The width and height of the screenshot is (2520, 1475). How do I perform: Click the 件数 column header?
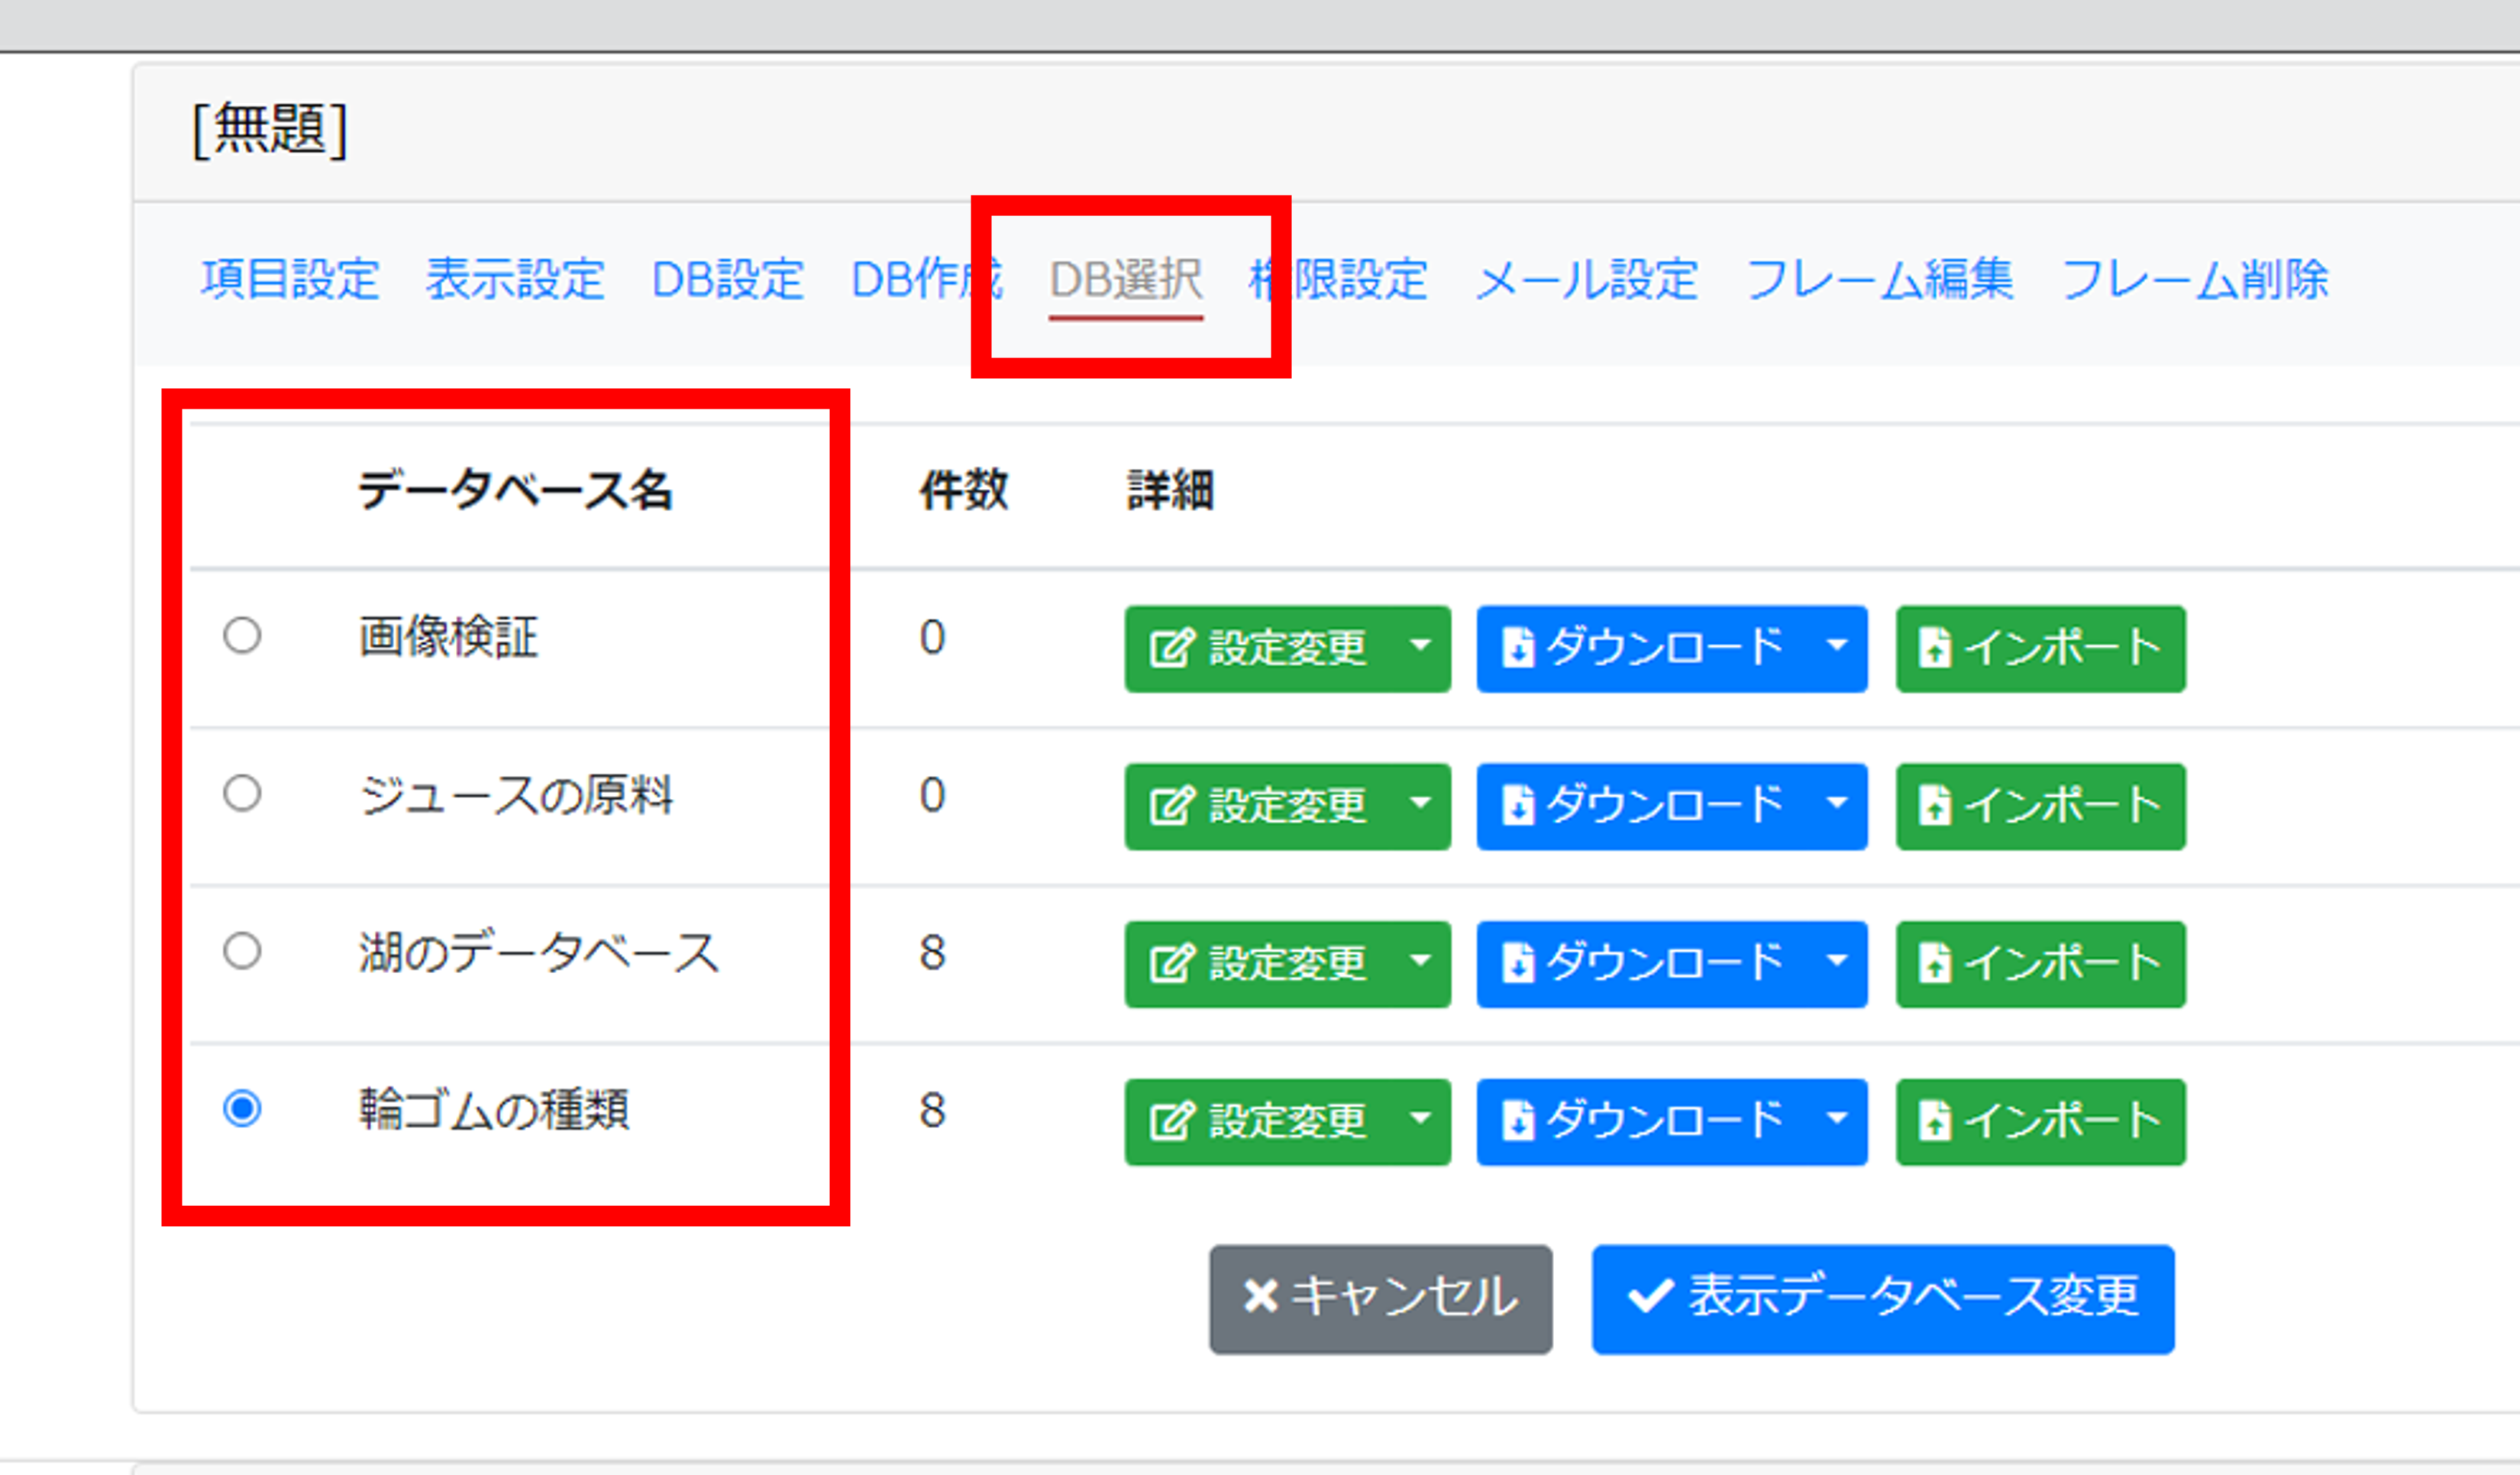click(x=964, y=490)
